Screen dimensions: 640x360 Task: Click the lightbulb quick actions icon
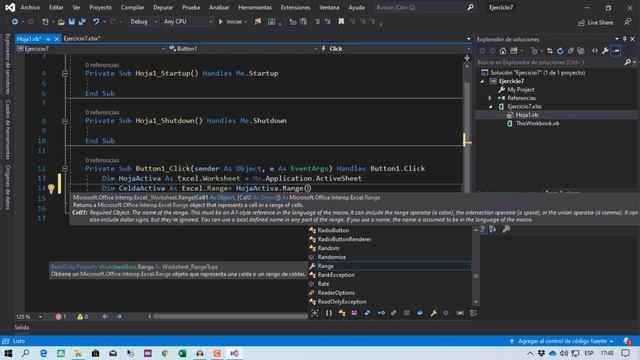point(51,189)
